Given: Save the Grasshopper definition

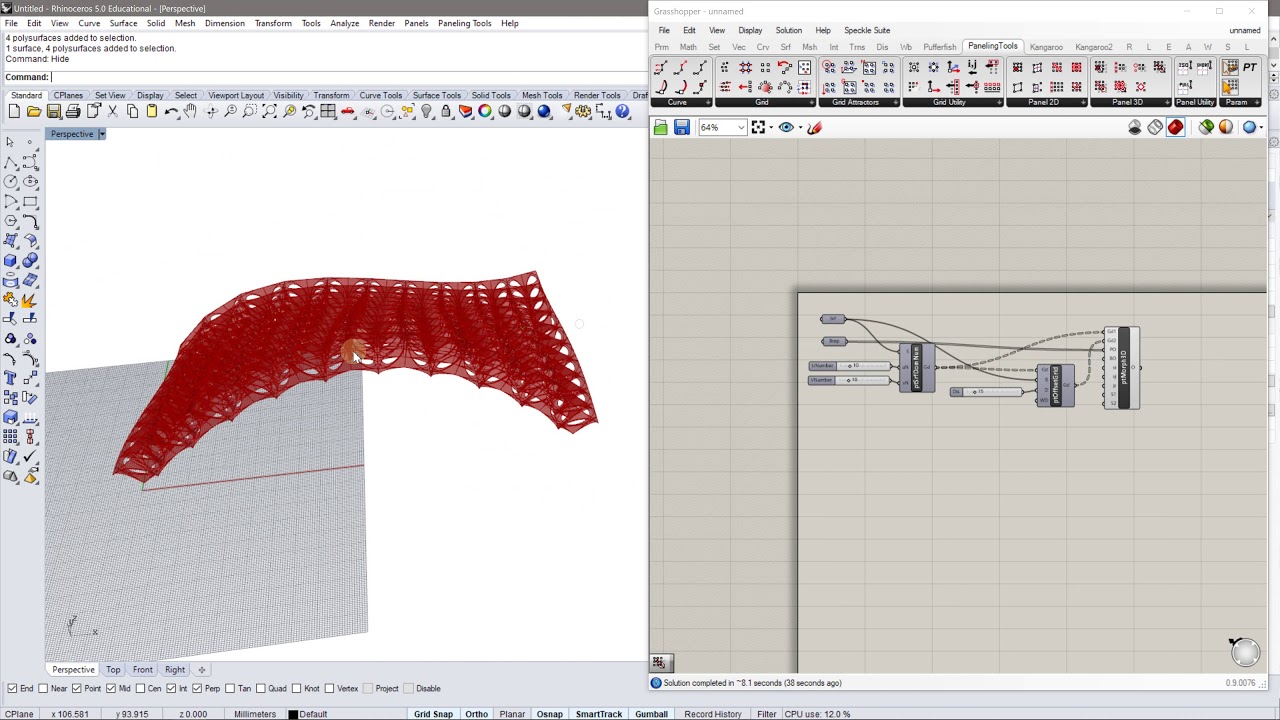Looking at the screenshot, I should click(x=681, y=127).
